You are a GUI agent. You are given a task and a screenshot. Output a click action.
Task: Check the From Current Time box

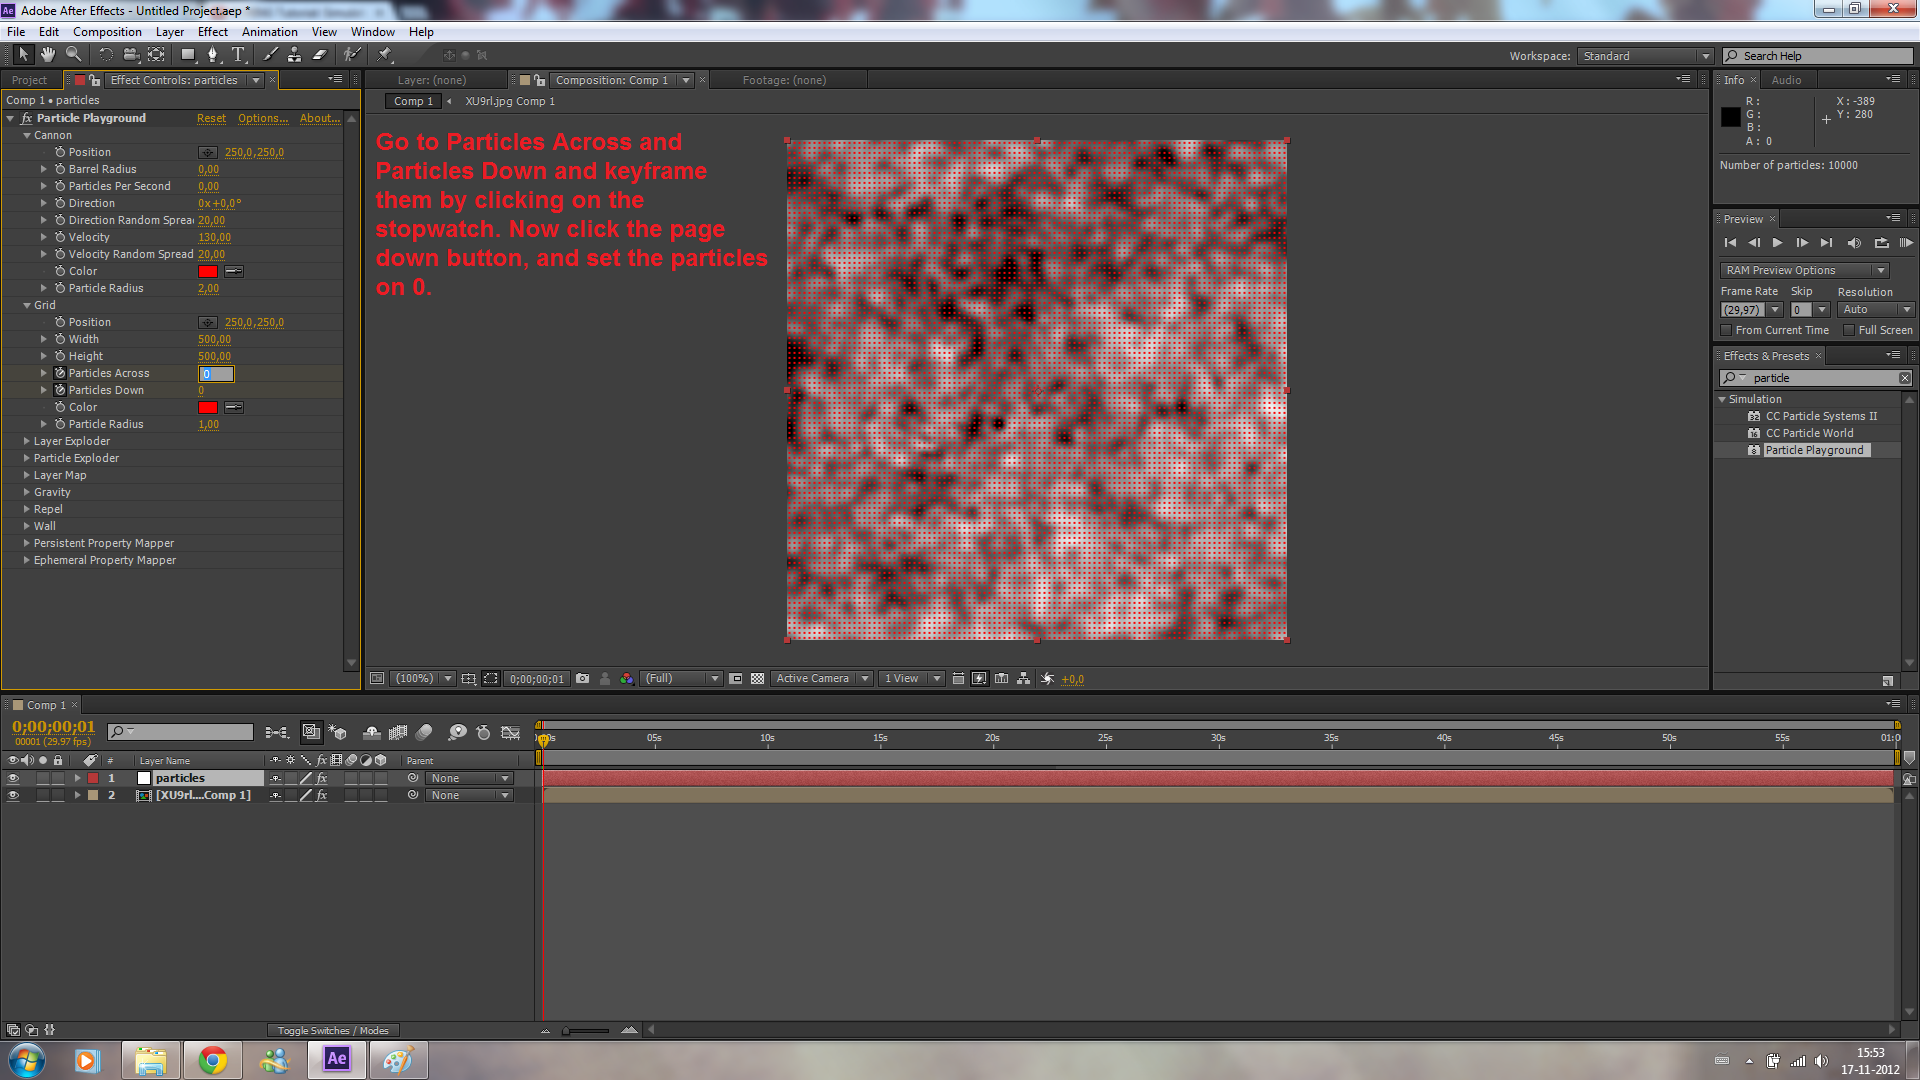click(1726, 330)
